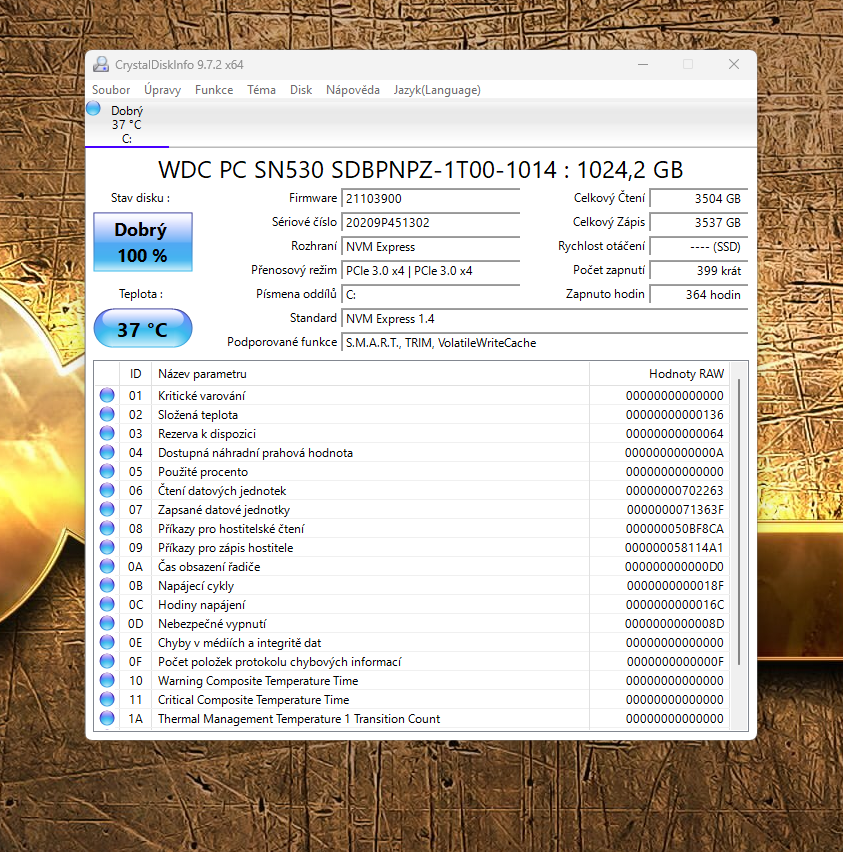The image size is (843, 852).
Task: Open the Téma menu
Action: click(261, 90)
